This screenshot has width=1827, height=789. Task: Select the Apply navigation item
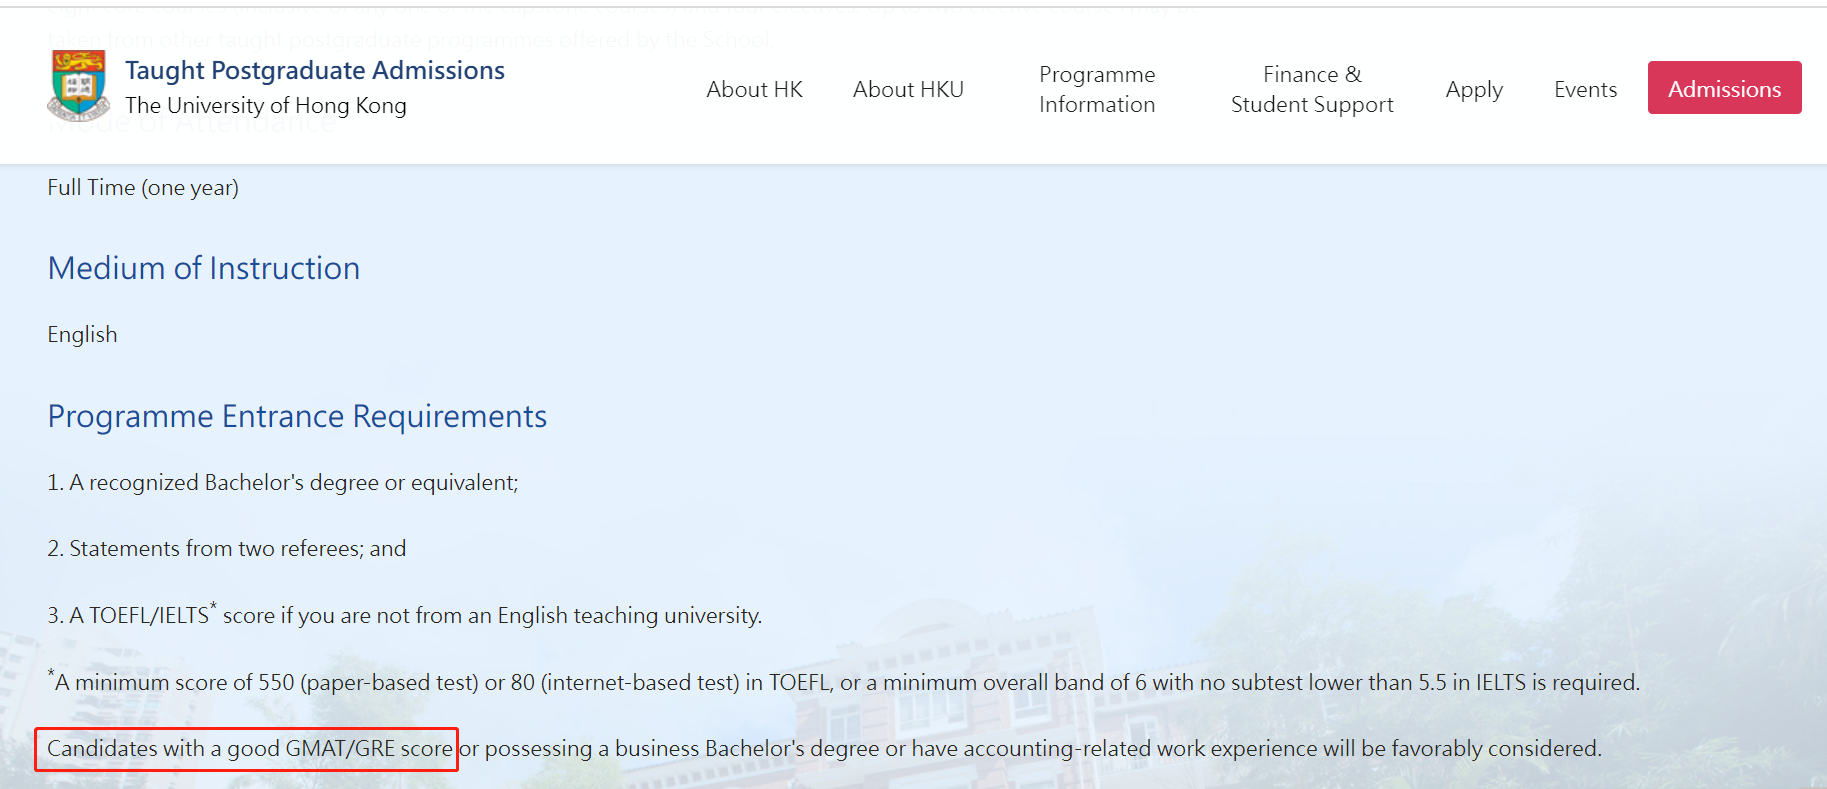point(1474,90)
